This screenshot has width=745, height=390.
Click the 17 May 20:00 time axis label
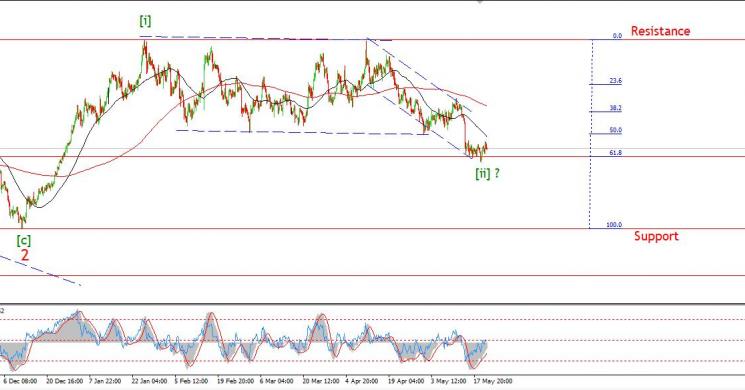493,381
